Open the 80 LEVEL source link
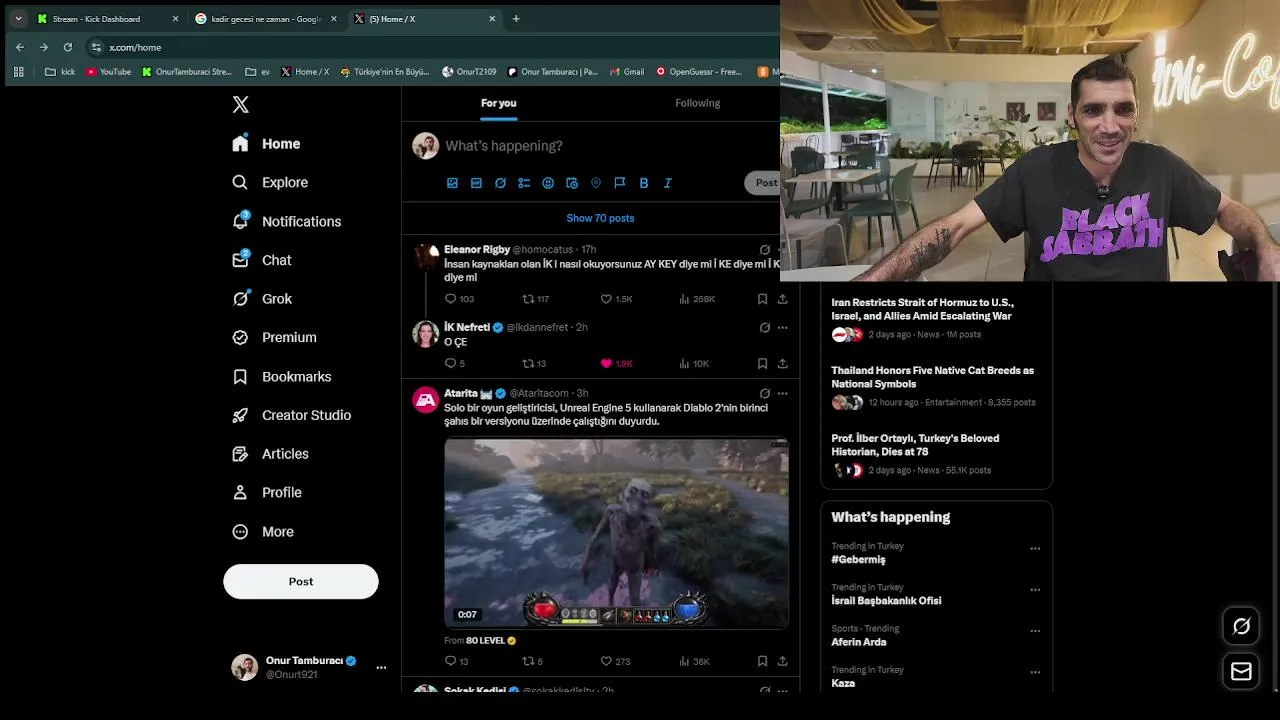 pos(491,641)
